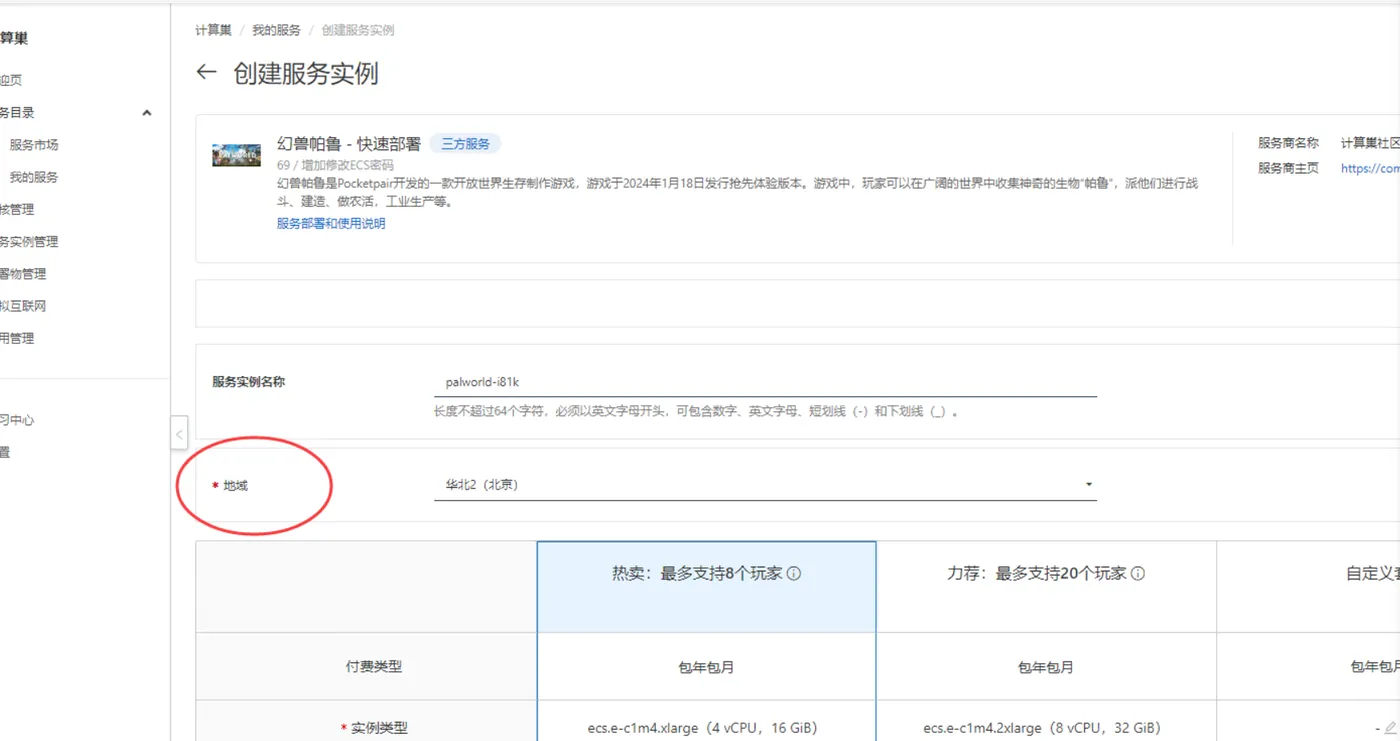This screenshot has width=1400, height=741.
Task: Click the 三方服务 tag
Action: point(466,144)
